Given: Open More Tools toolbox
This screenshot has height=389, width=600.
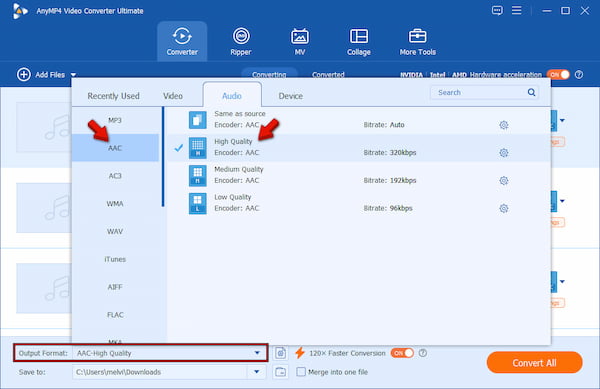Looking at the screenshot, I should click(417, 41).
